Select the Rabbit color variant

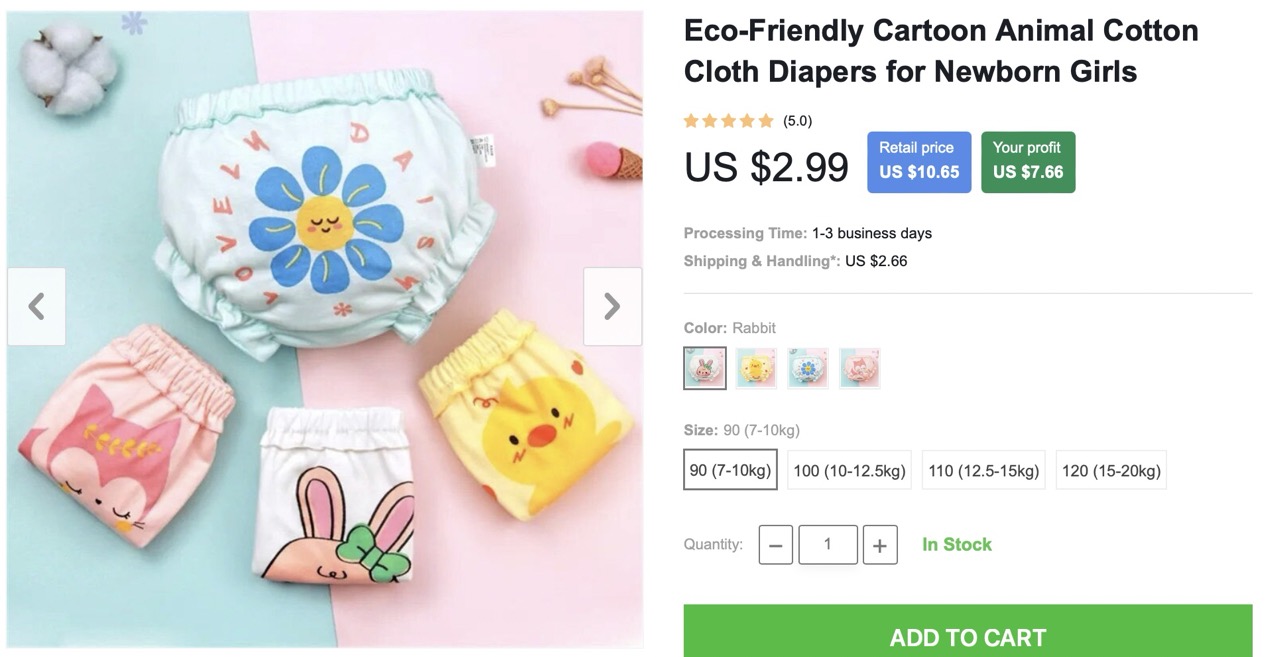click(x=705, y=368)
